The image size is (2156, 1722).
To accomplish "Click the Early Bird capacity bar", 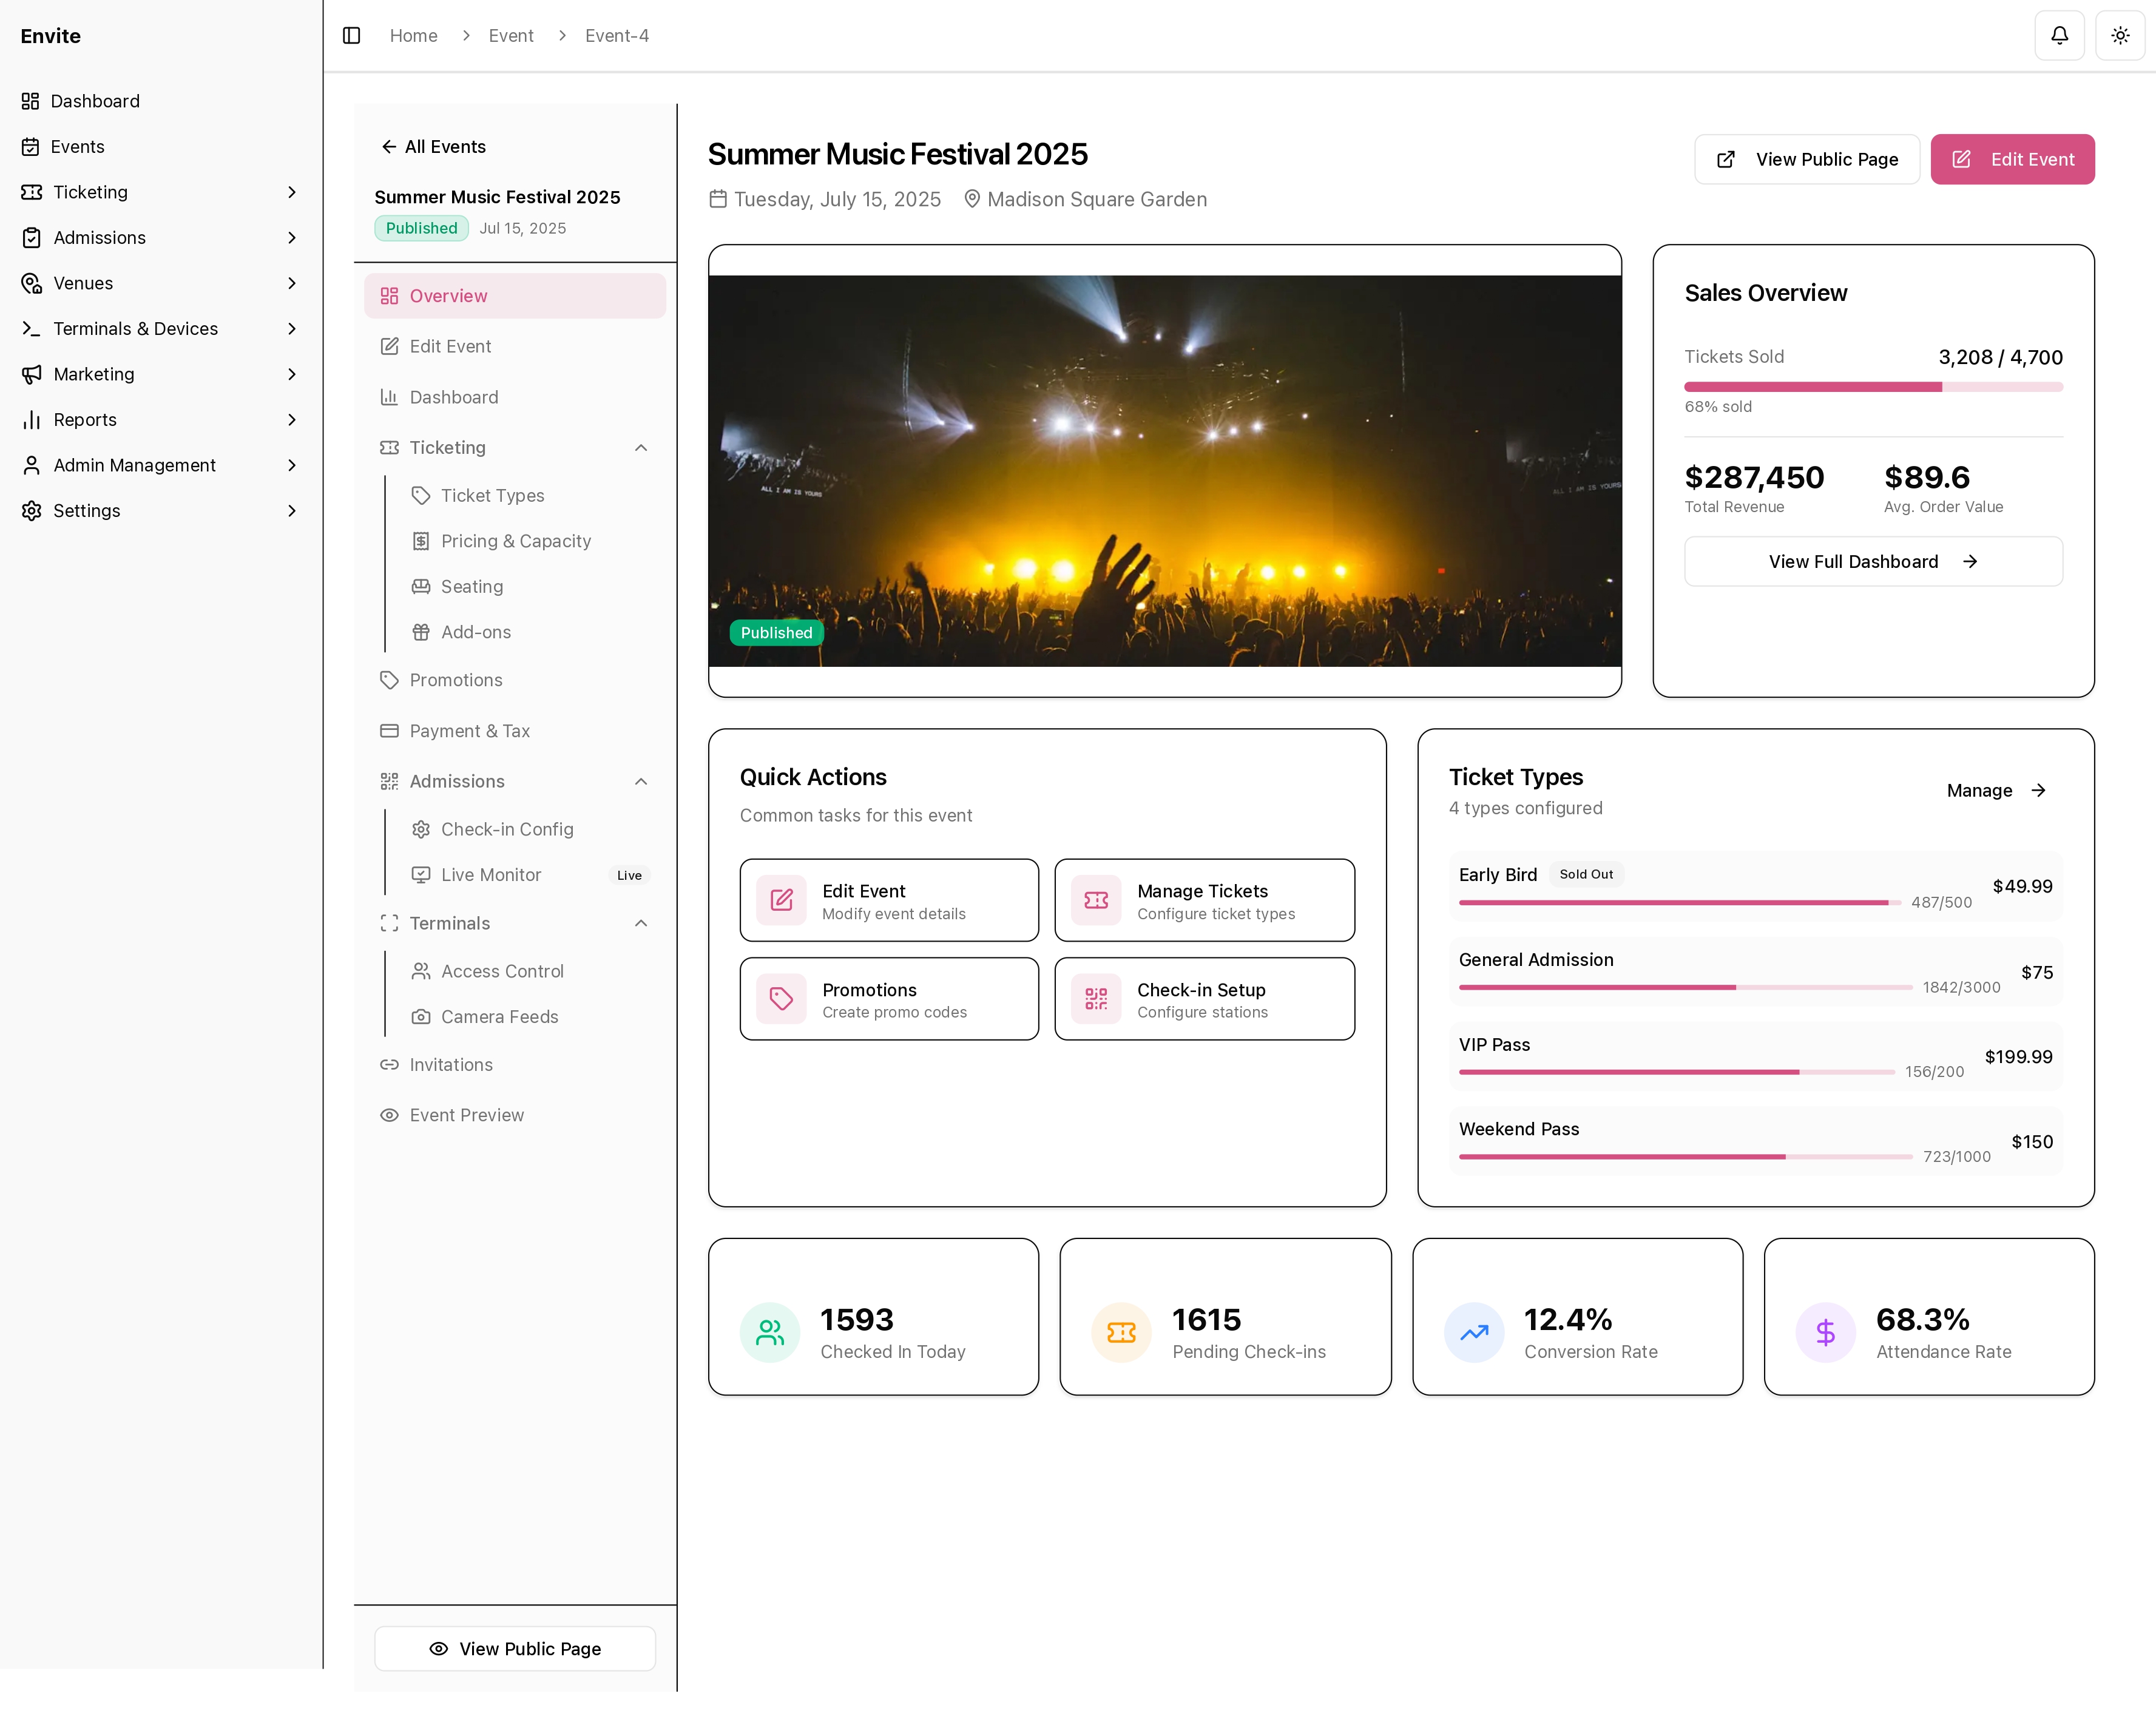I will click(x=1680, y=903).
